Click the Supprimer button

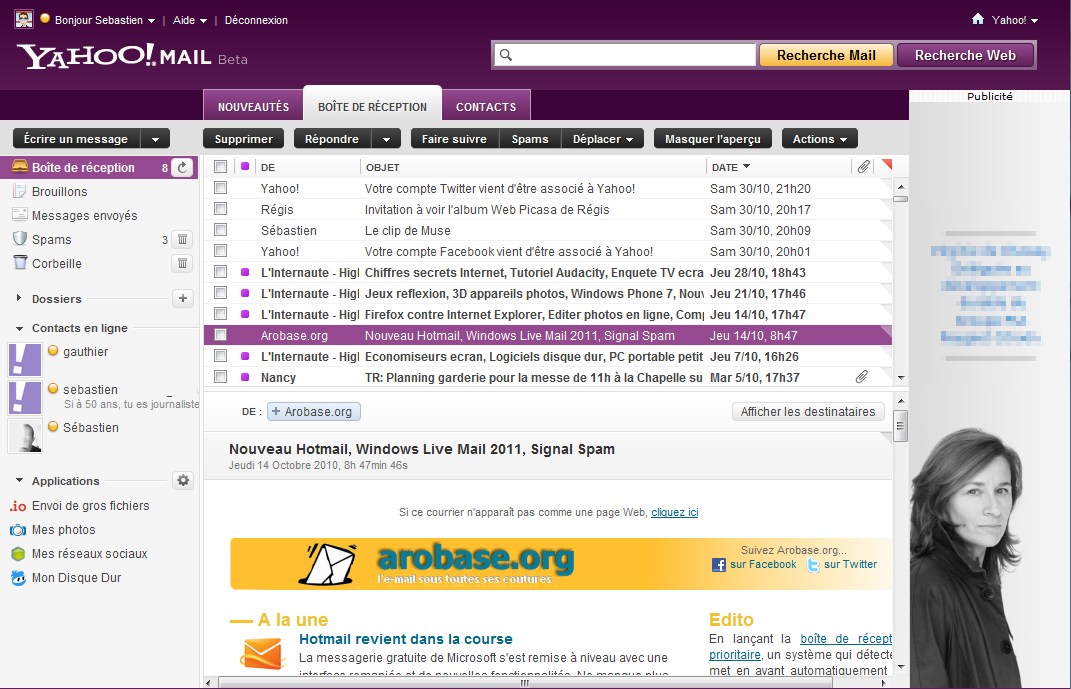click(243, 139)
